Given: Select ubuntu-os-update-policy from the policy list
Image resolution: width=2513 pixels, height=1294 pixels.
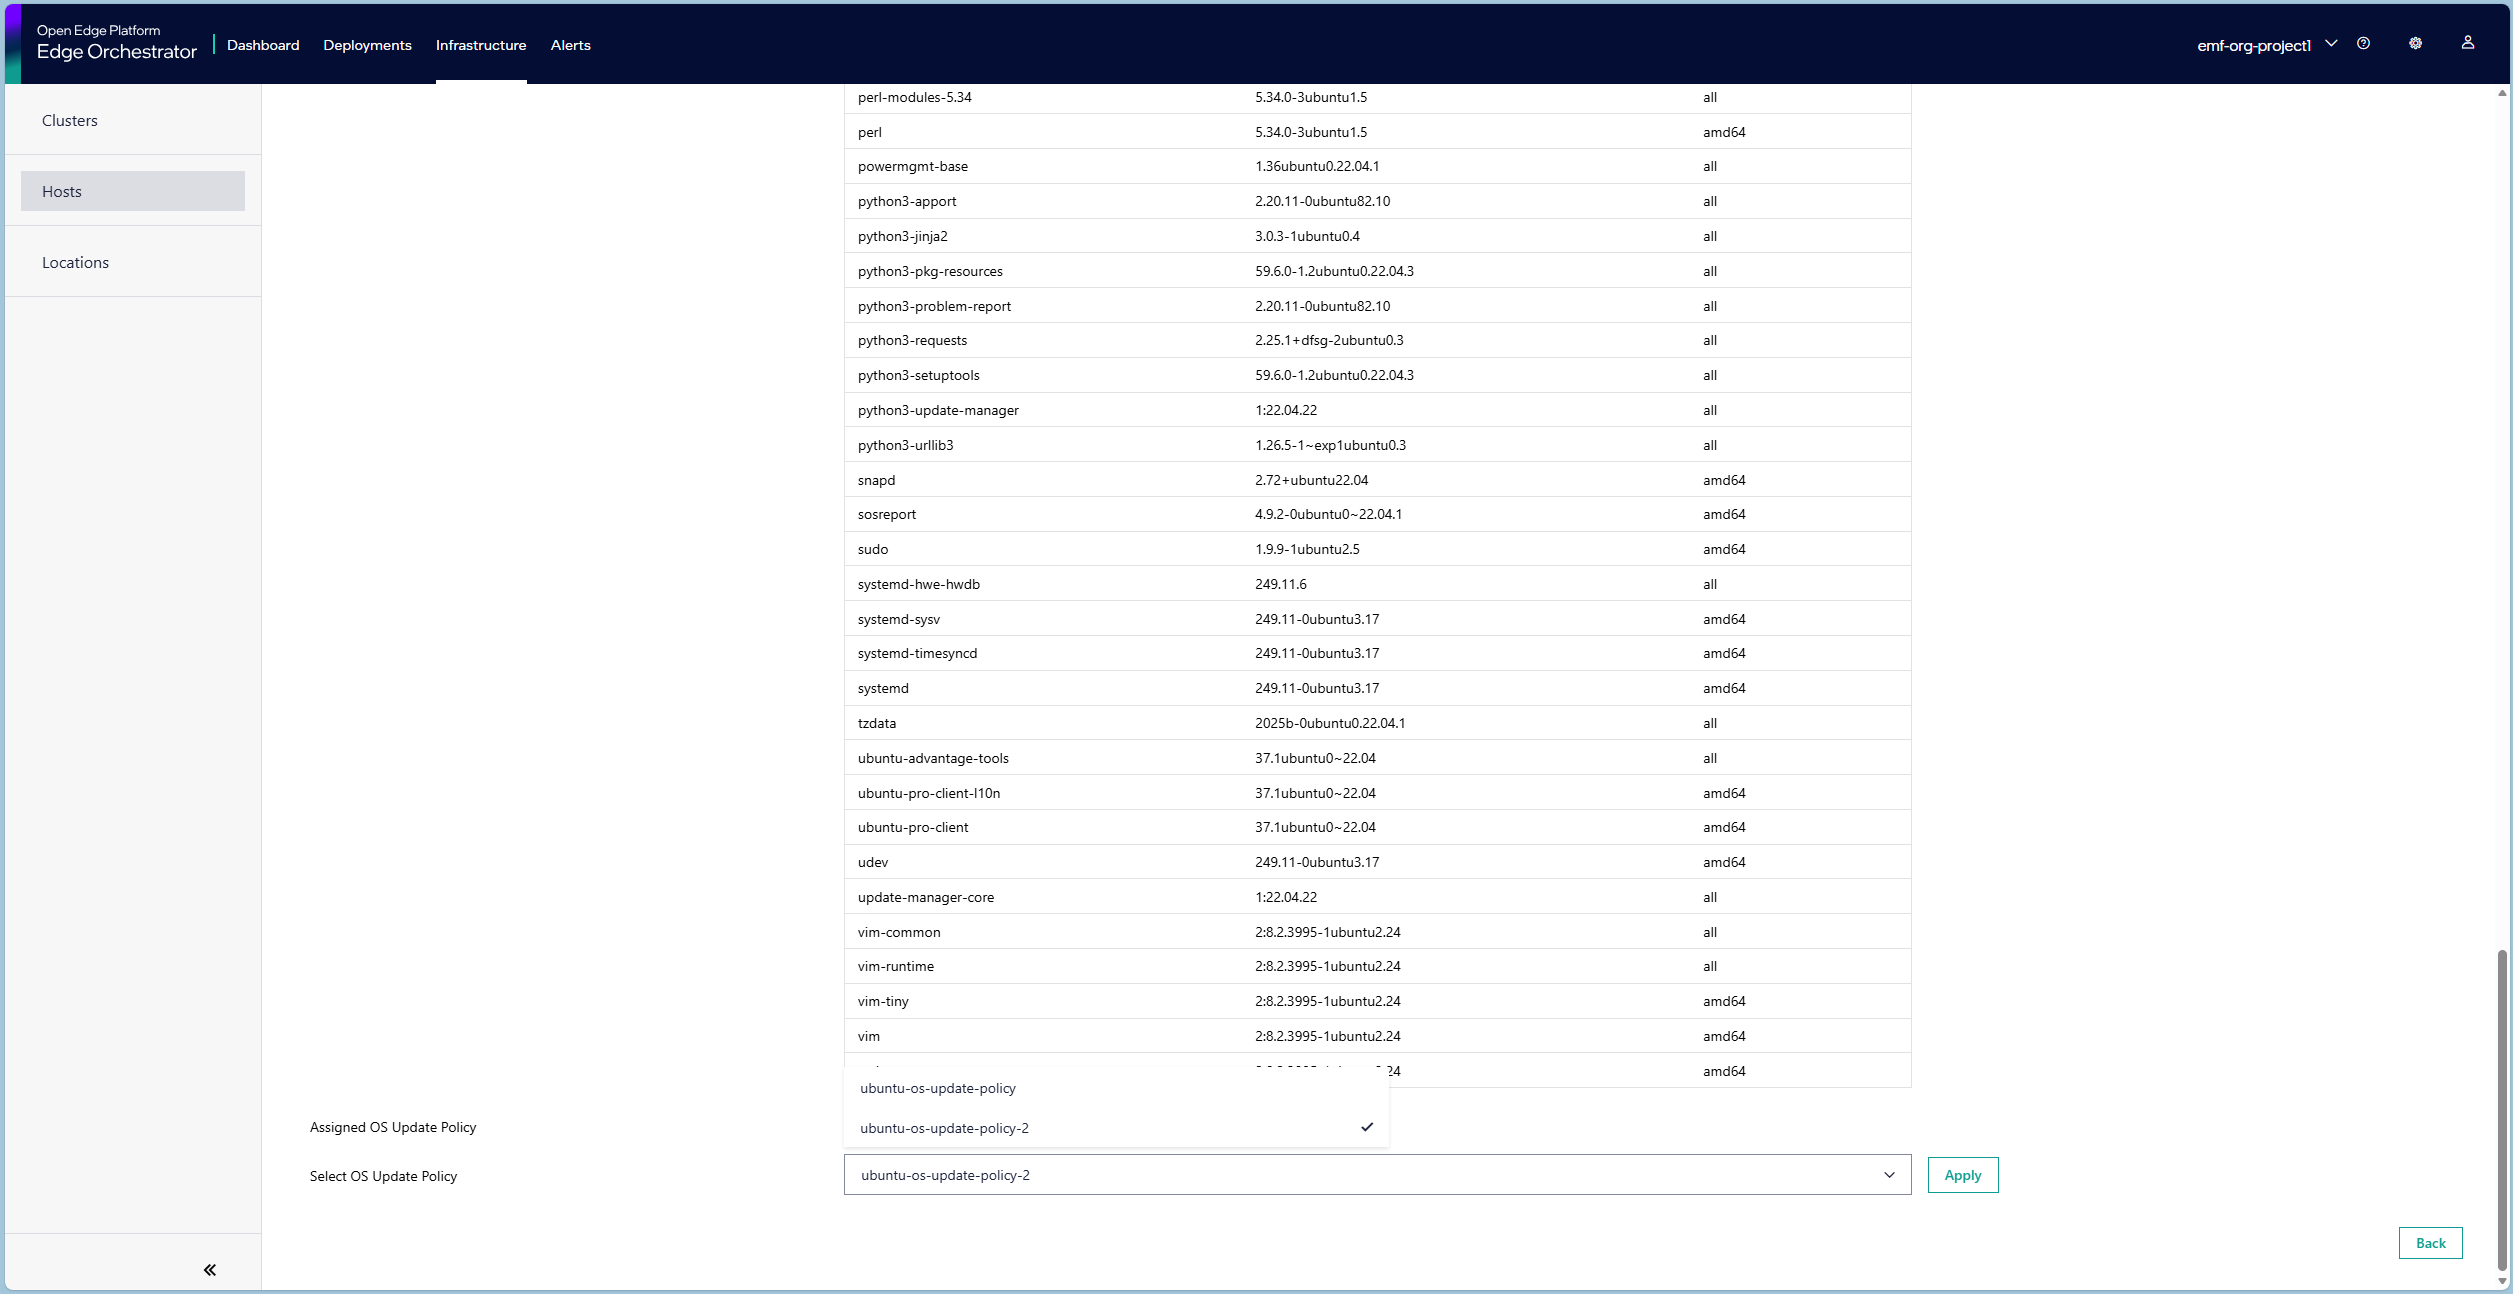Looking at the screenshot, I should pyautogui.click(x=937, y=1088).
